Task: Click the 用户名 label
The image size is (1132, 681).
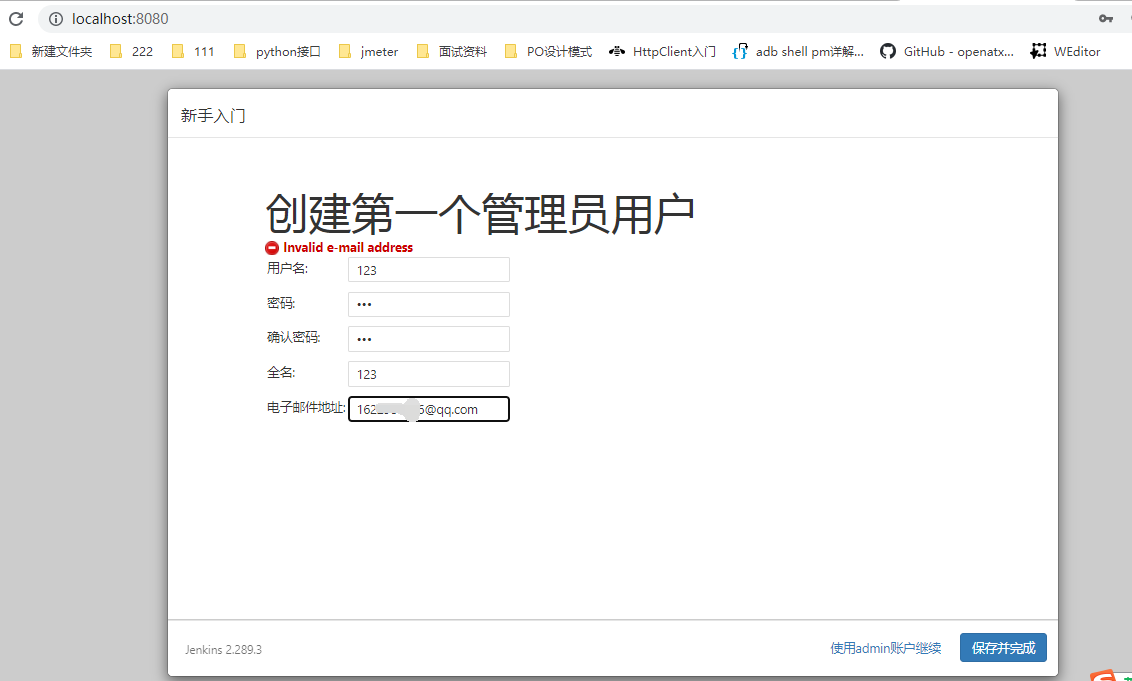Action: coord(287,269)
